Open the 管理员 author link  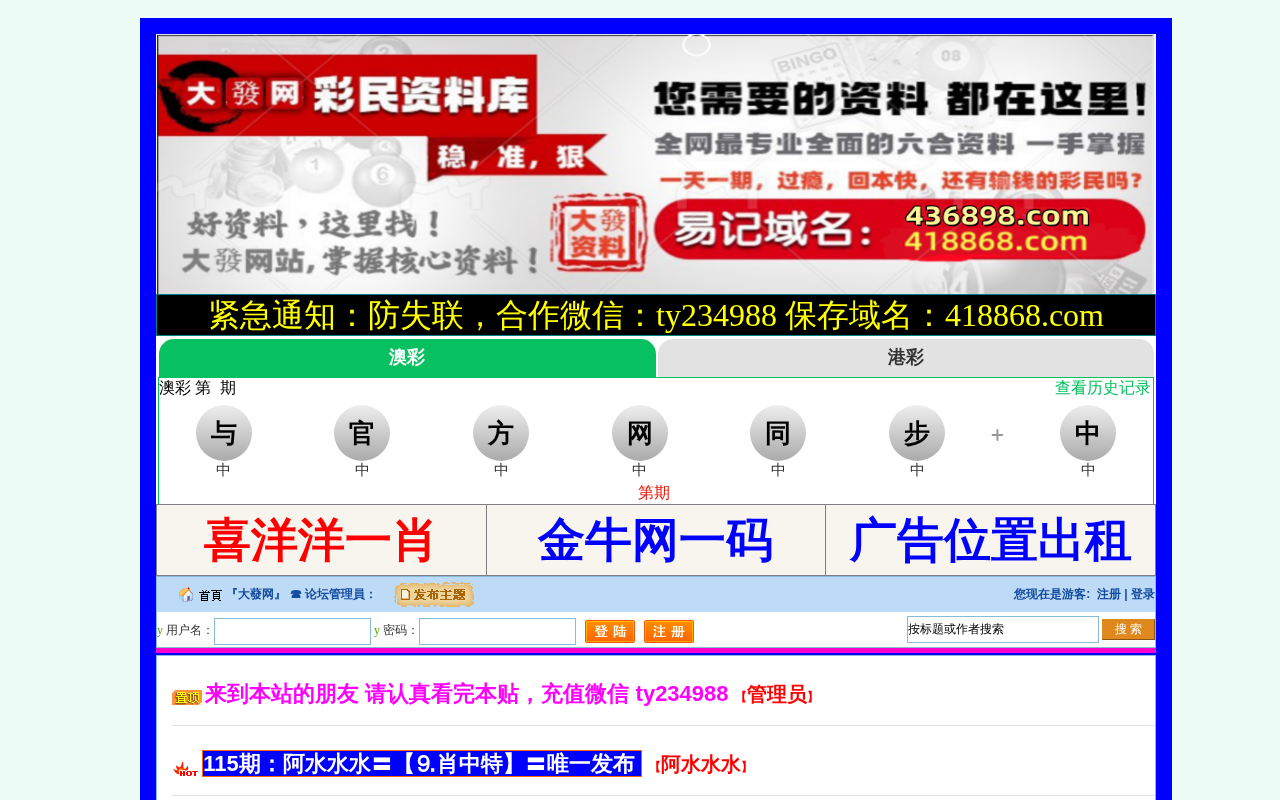point(777,695)
